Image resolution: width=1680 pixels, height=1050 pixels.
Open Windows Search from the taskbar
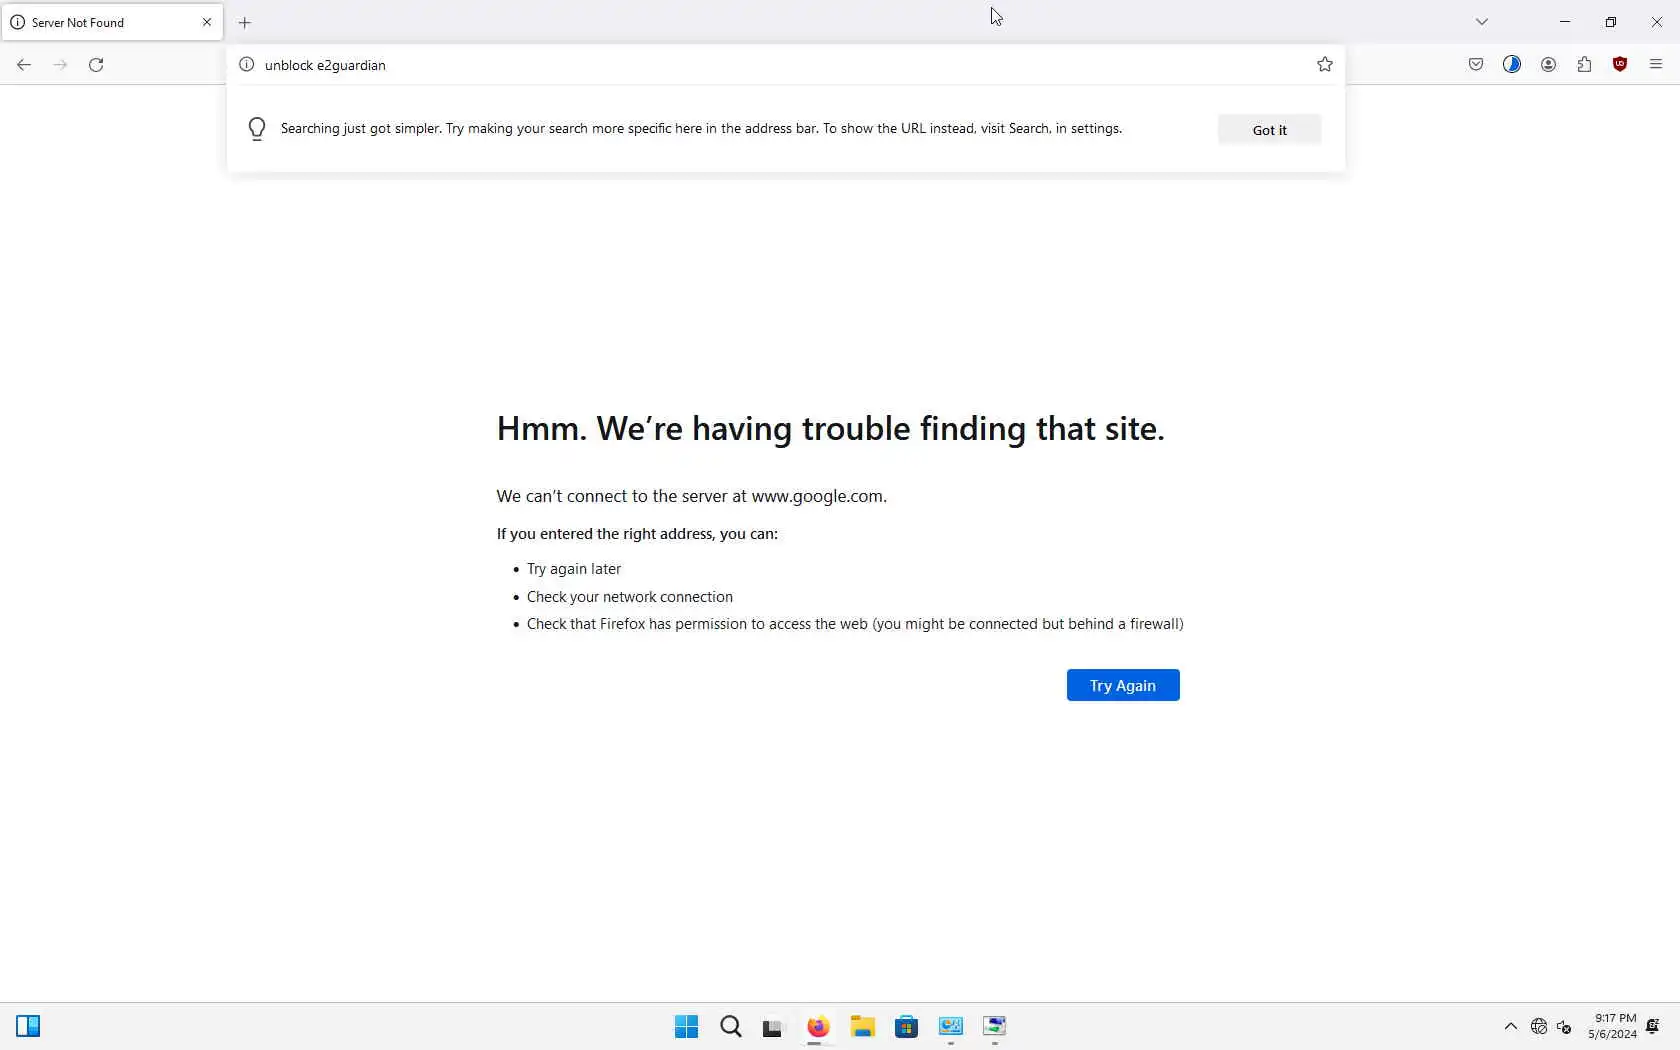(x=731, y=1027)
